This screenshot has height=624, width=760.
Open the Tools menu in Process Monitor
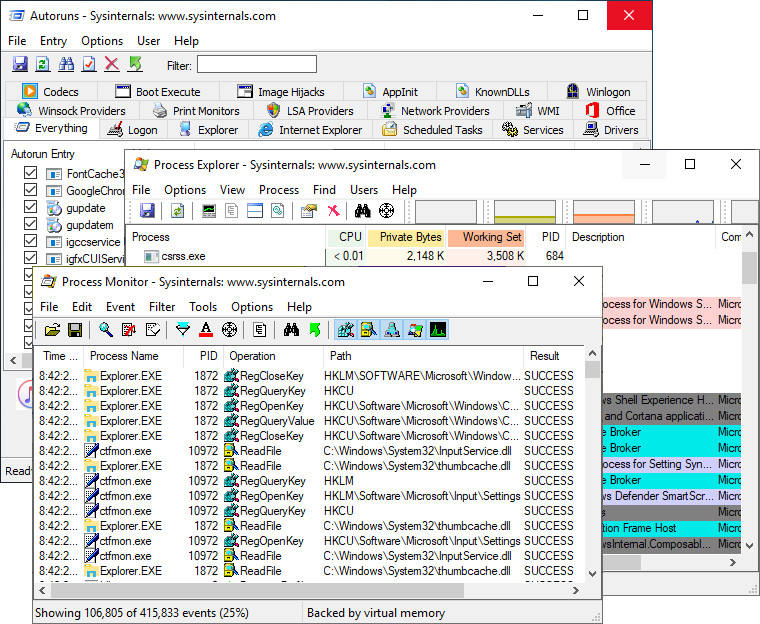203,307
